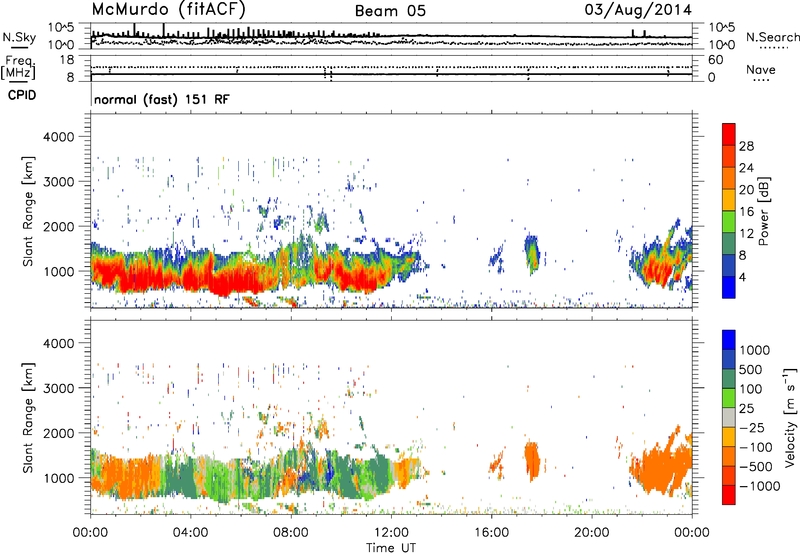Image resolution: width=800 pixels, height=554 pixels.
Task: Click the Beam 05 label
Action: pos(390,11)
